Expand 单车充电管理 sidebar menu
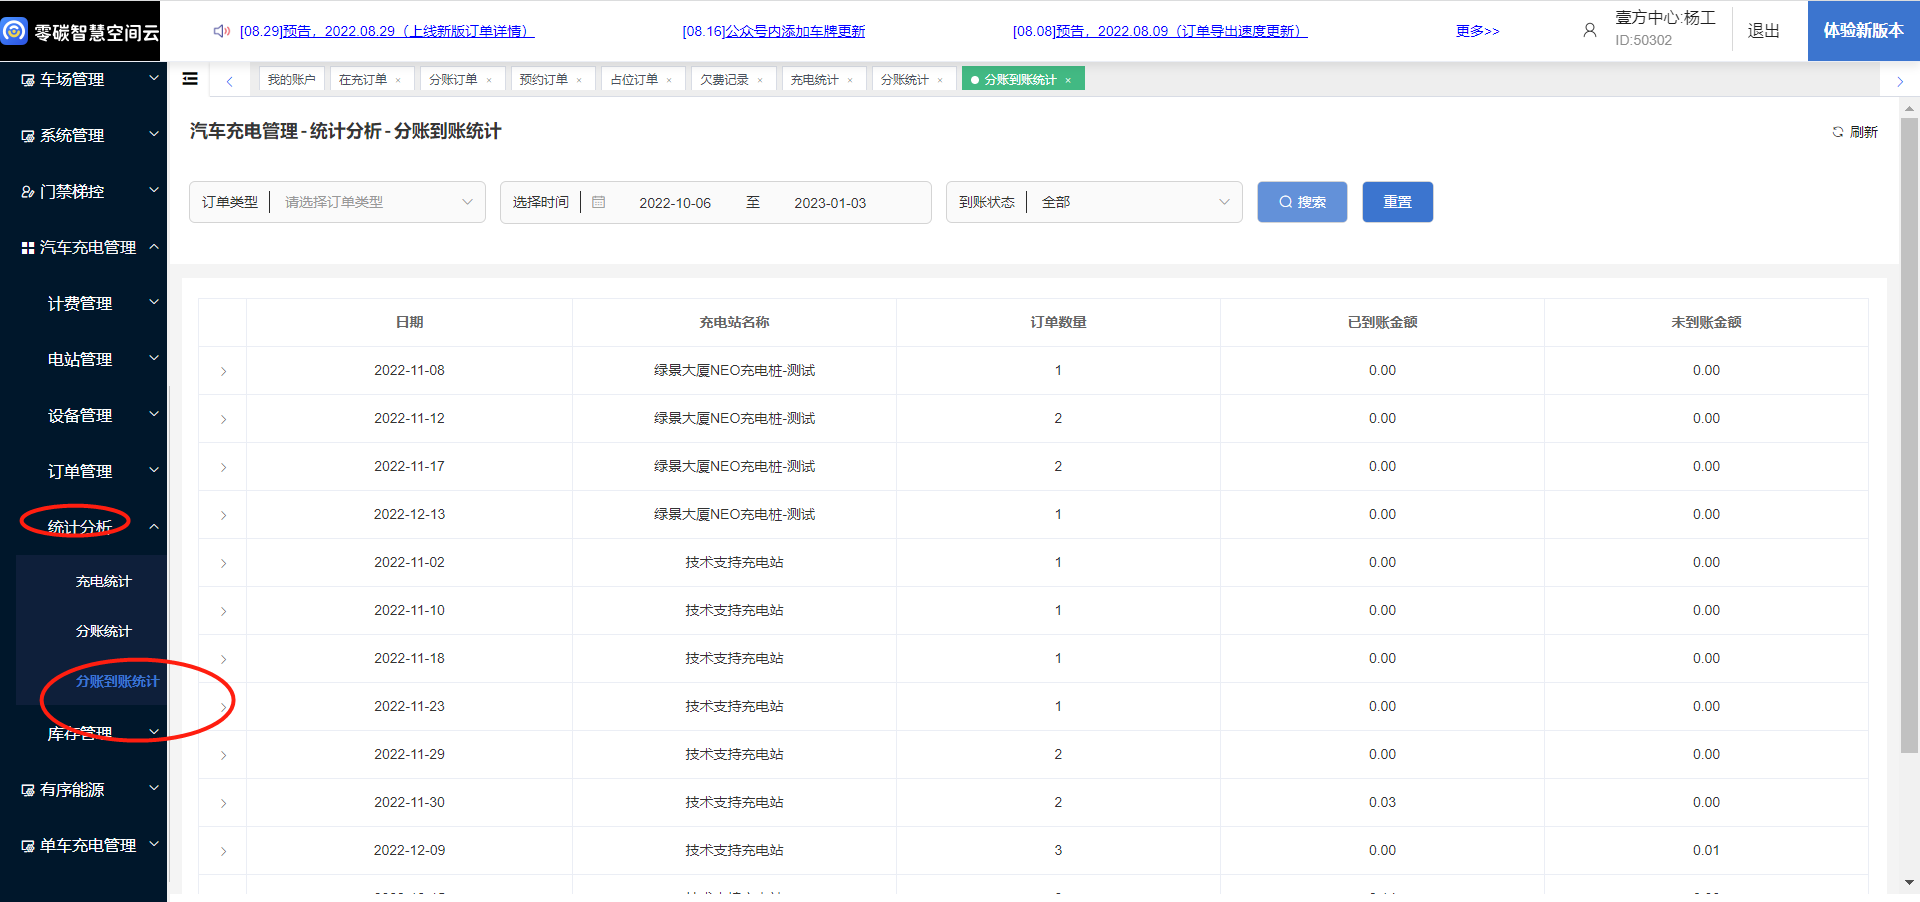The image size is (1920, 902). 83,845
